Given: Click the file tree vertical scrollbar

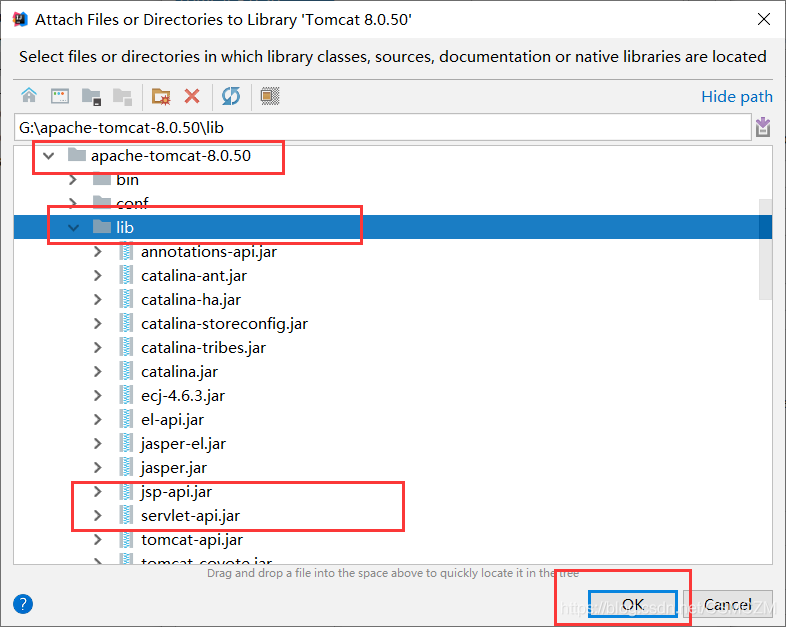Looking at the screenshot, I should (x=765, y=249).
